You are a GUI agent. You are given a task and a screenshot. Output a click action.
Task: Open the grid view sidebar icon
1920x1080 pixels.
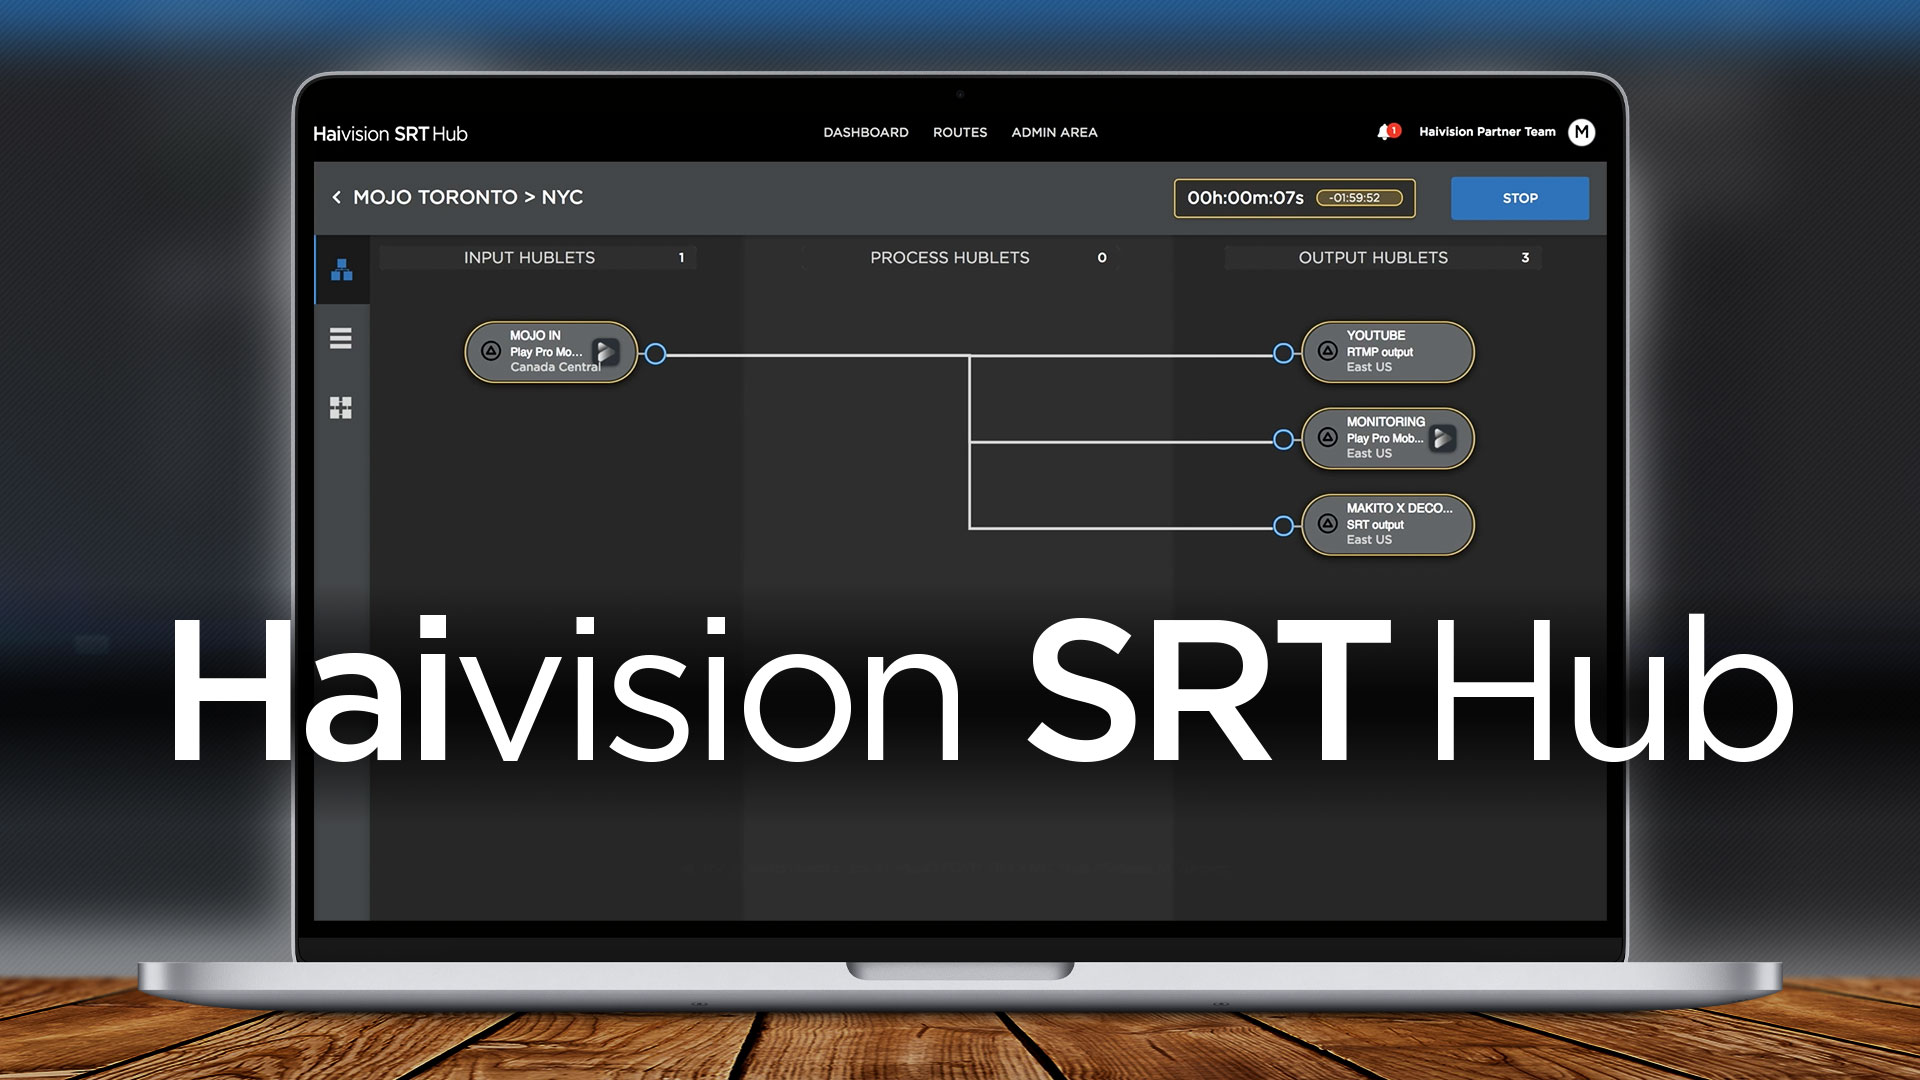coord(341,407)
